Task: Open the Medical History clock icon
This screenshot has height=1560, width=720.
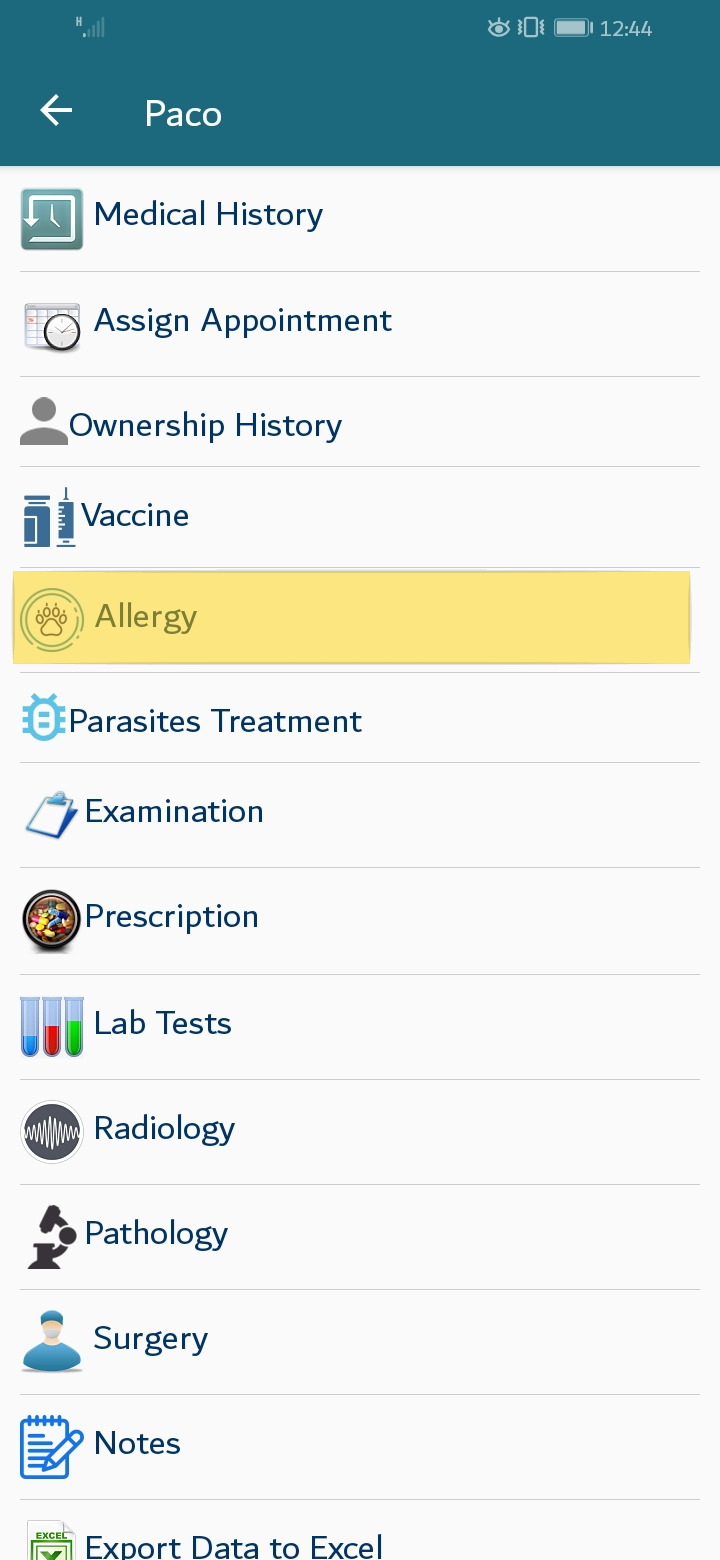Action: (52, 219)
